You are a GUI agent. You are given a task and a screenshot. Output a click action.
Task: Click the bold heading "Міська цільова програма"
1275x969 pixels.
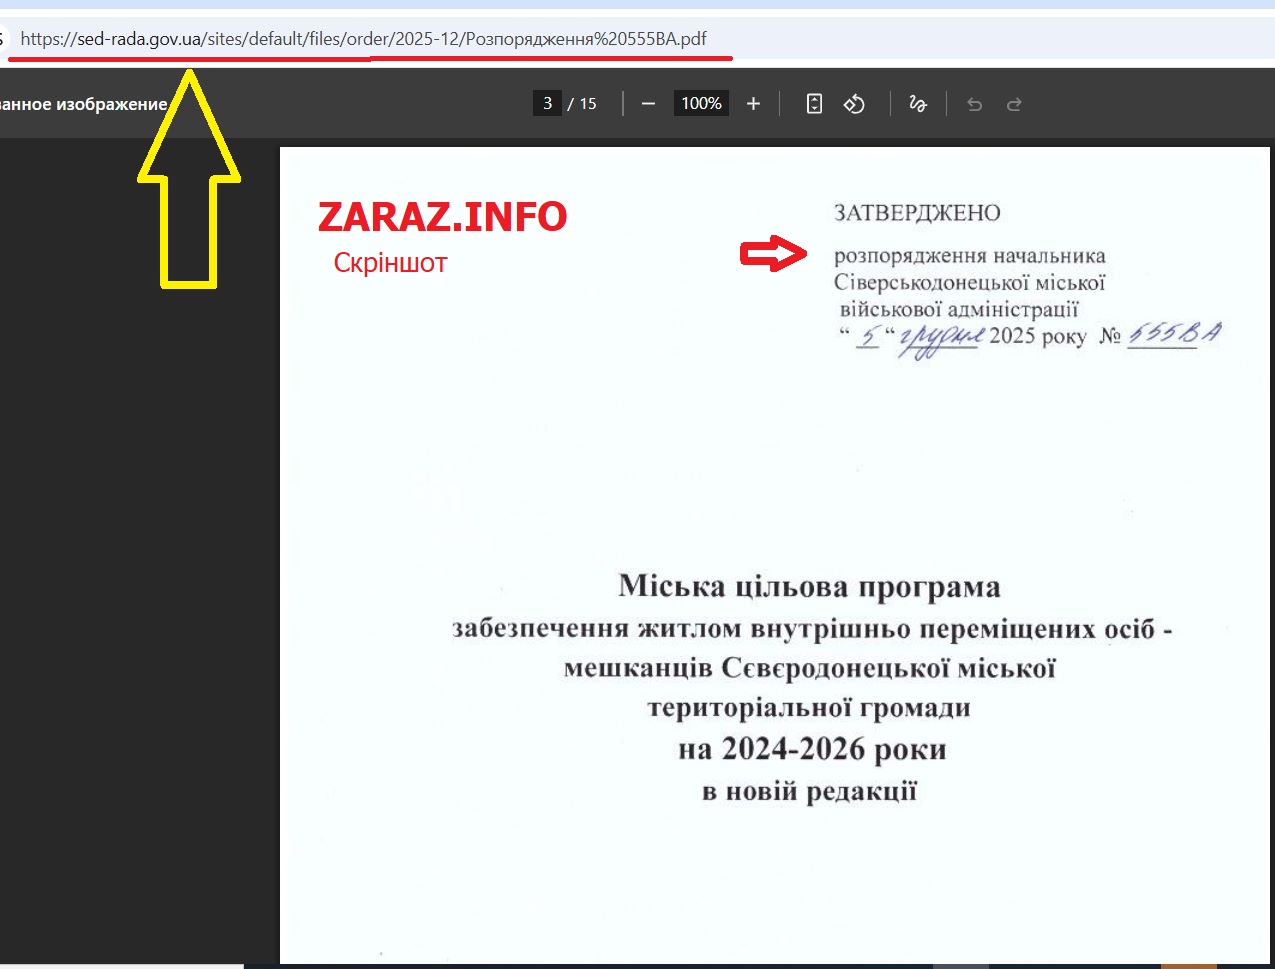click(809, 586)
